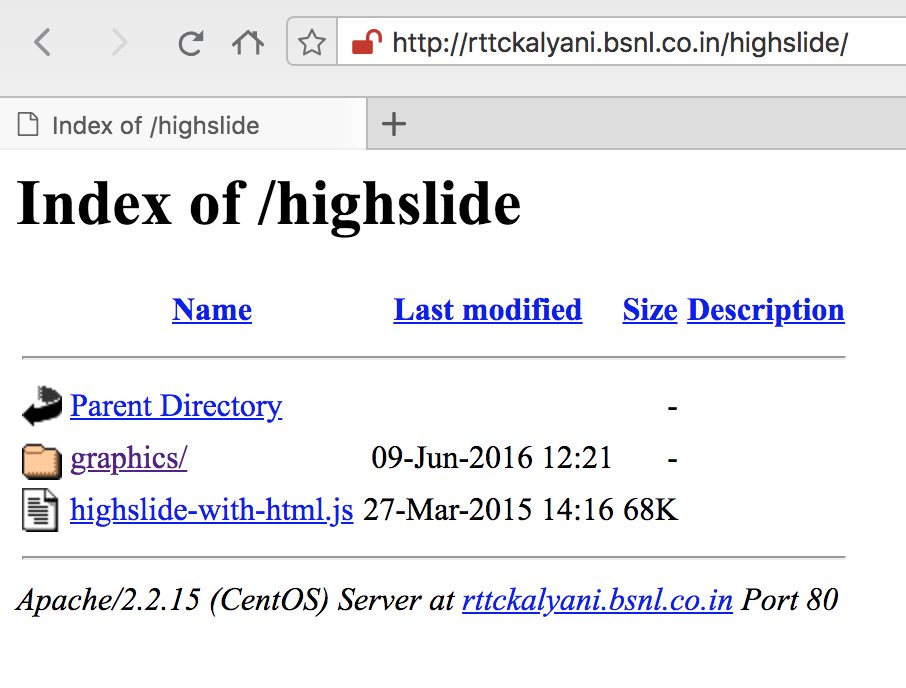The image size is (906, 688).
Task: Click the browser forward arrow
Action: 119,42
